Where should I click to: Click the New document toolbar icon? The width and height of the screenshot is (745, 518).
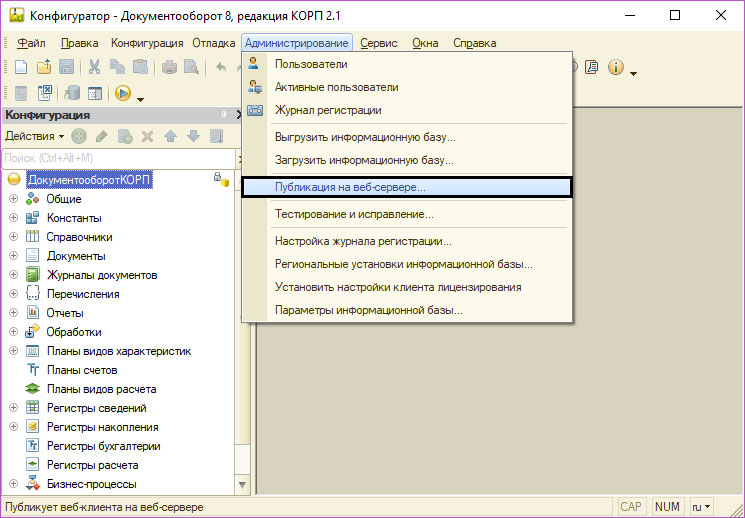(21, 68)
